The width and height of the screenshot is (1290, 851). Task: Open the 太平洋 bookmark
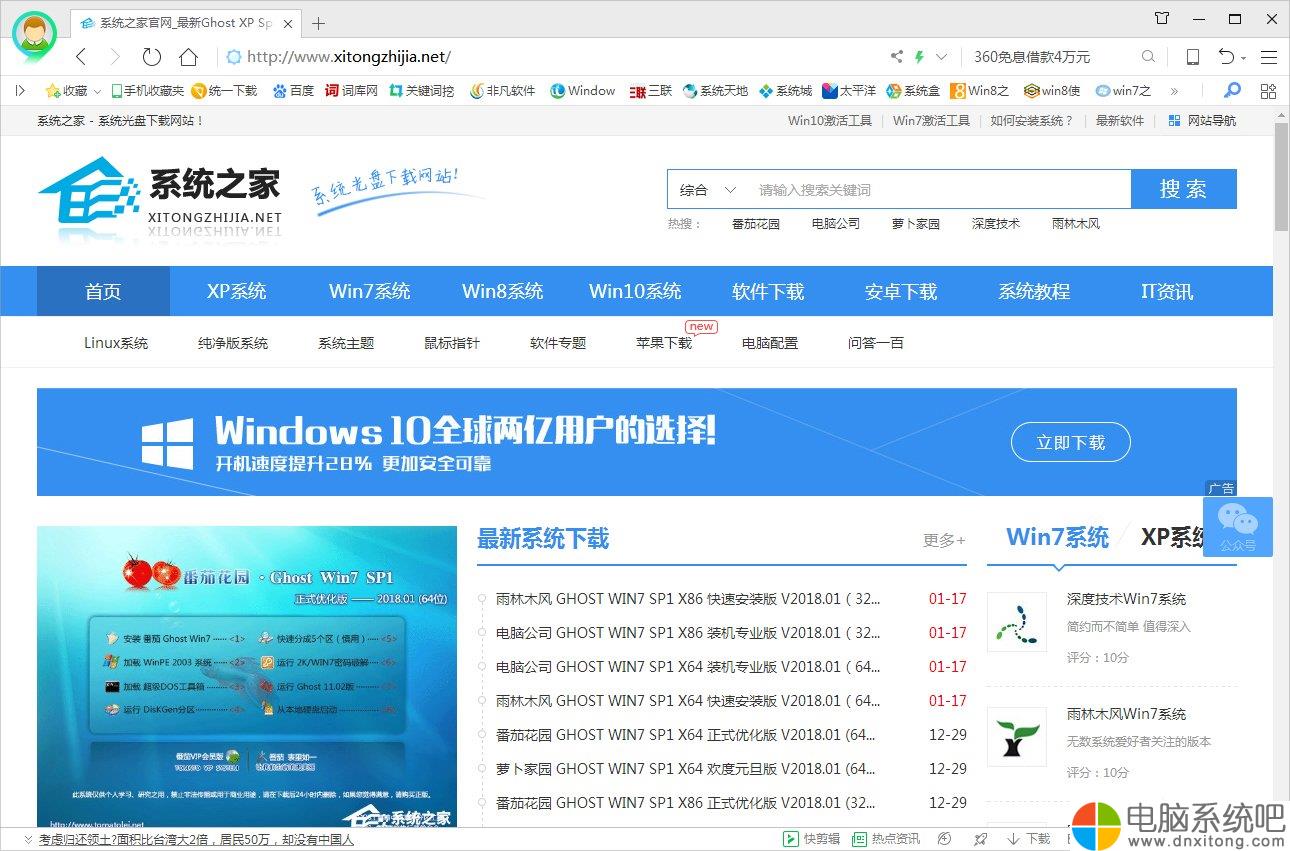pos(848,90)
